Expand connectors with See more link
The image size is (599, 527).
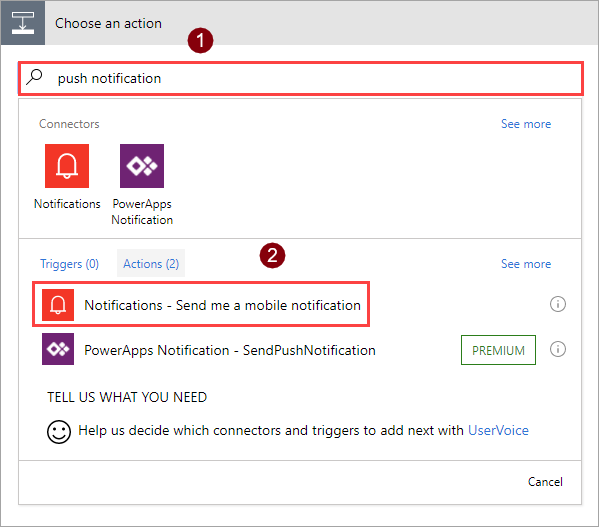tap(526, 124)
